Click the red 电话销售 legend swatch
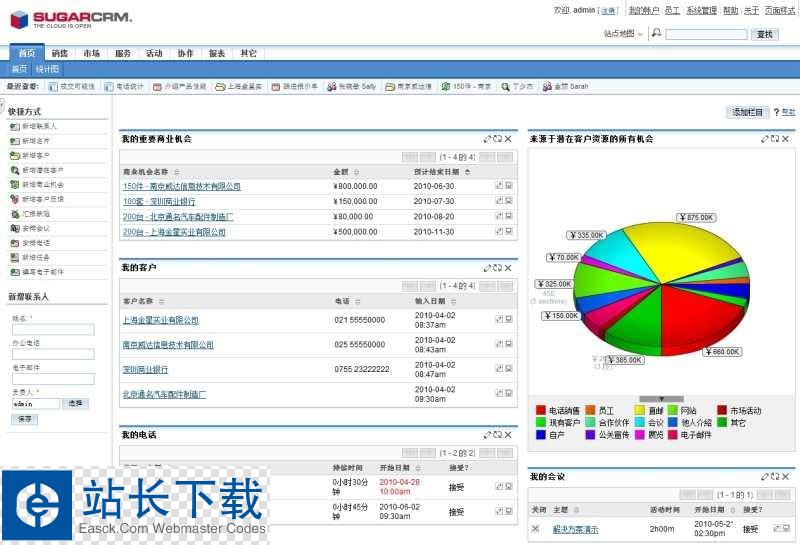The height and width of the screenshot is (545, 800). click(541, 410)
